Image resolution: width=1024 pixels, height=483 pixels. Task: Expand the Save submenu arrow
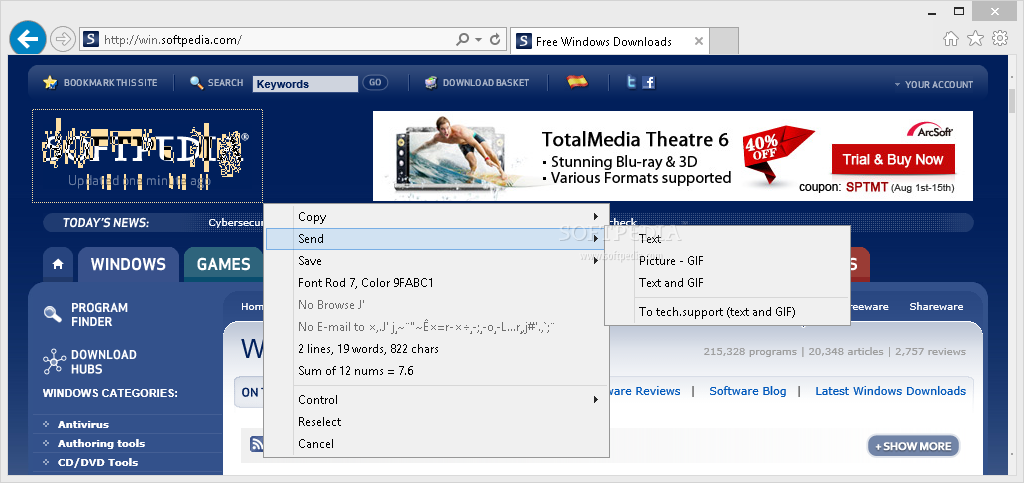pyautogui.click(x=596, y=260)
